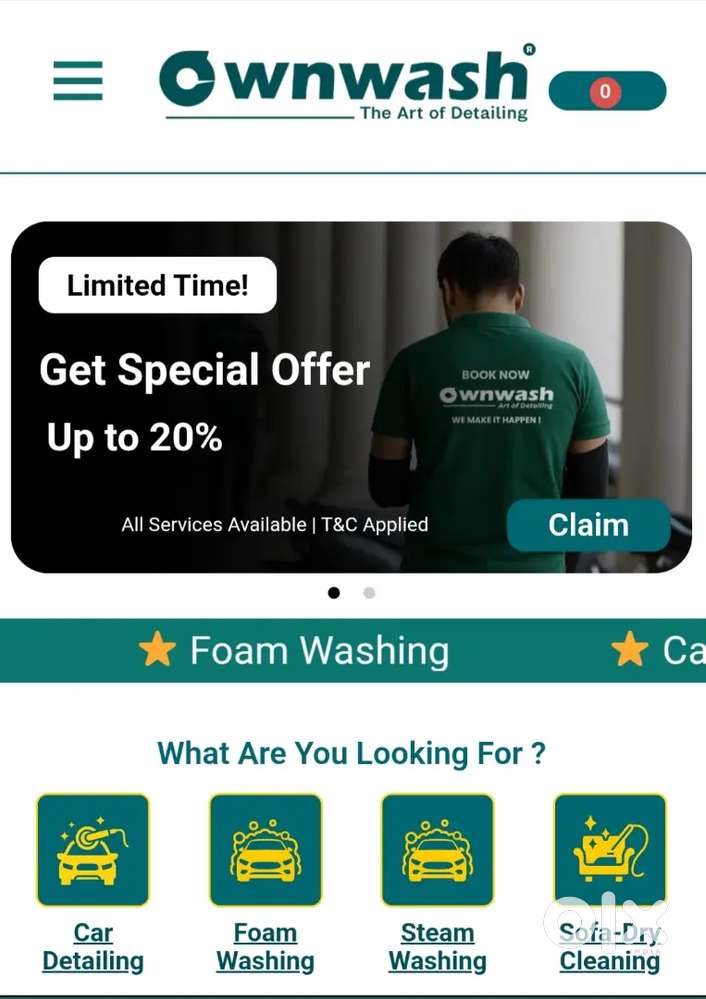This screenshot has height=999, width=706.
Task: Select the Sofa Dry Cleaning icon
Action: (x=610, y=849)
